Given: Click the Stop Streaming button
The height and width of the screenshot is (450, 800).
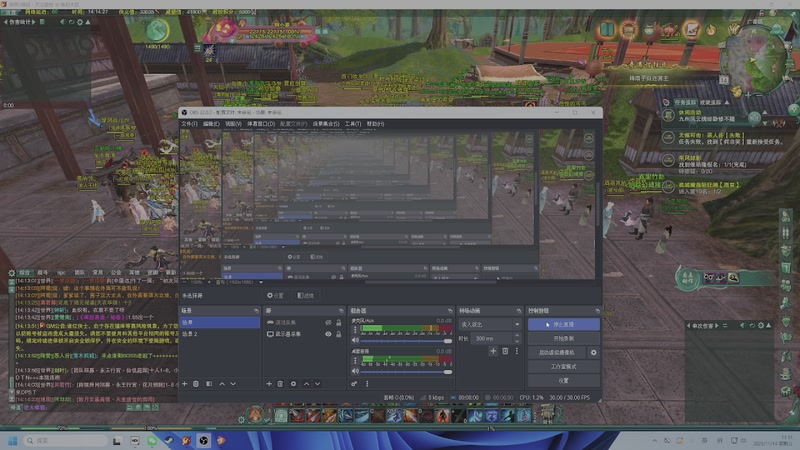Looking at the screenshot, I should pos(564,324).
